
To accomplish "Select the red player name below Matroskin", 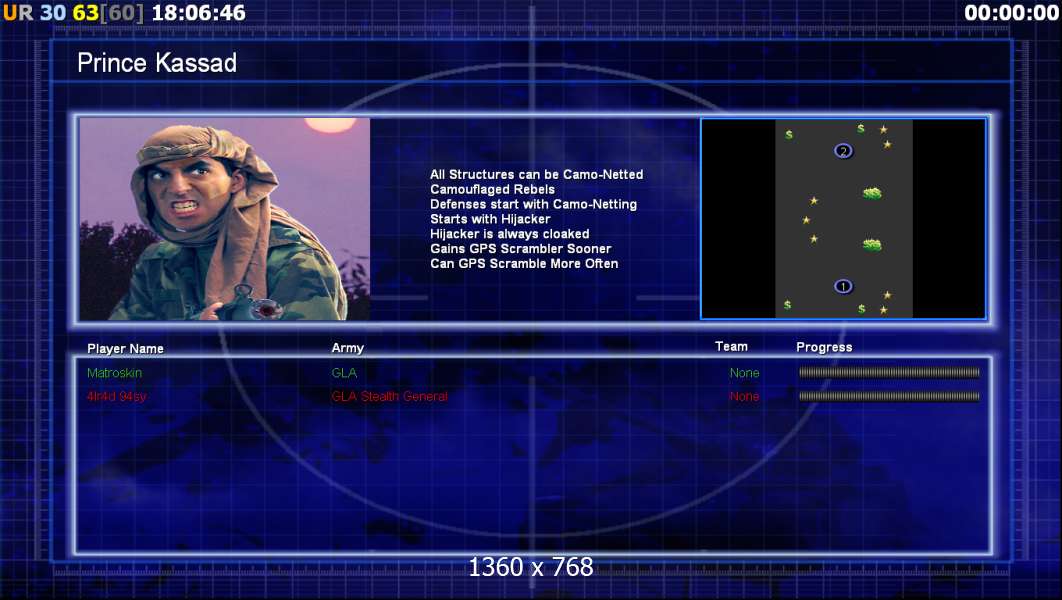I will point(116,396).
